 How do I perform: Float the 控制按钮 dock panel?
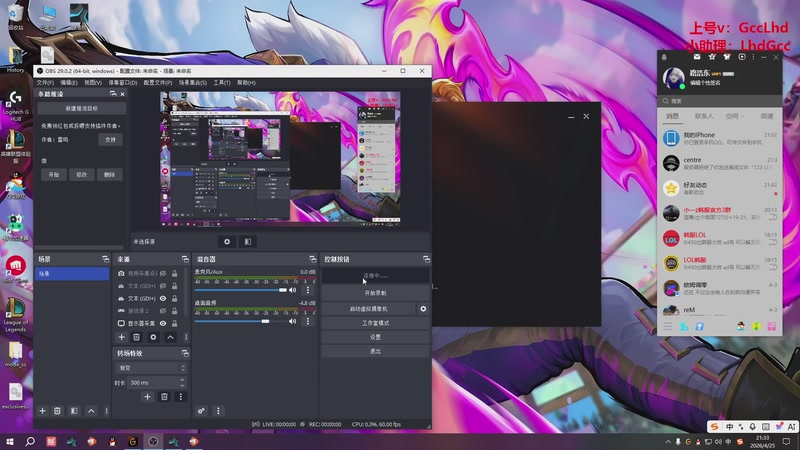(426, 259)
